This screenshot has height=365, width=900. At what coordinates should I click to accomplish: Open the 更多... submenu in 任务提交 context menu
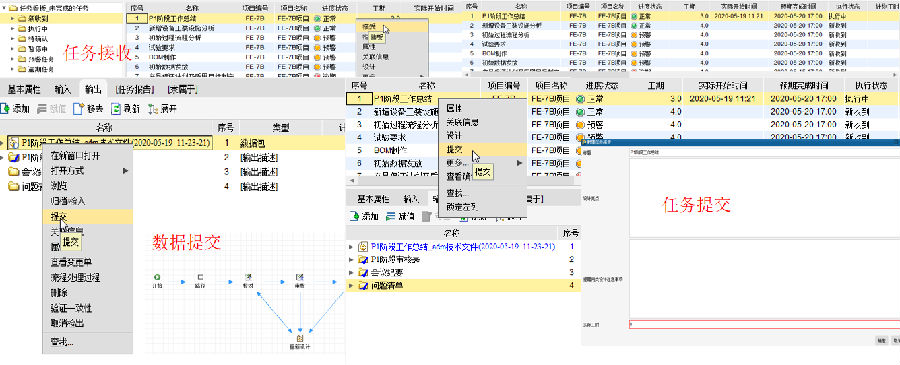click(482, 163)
